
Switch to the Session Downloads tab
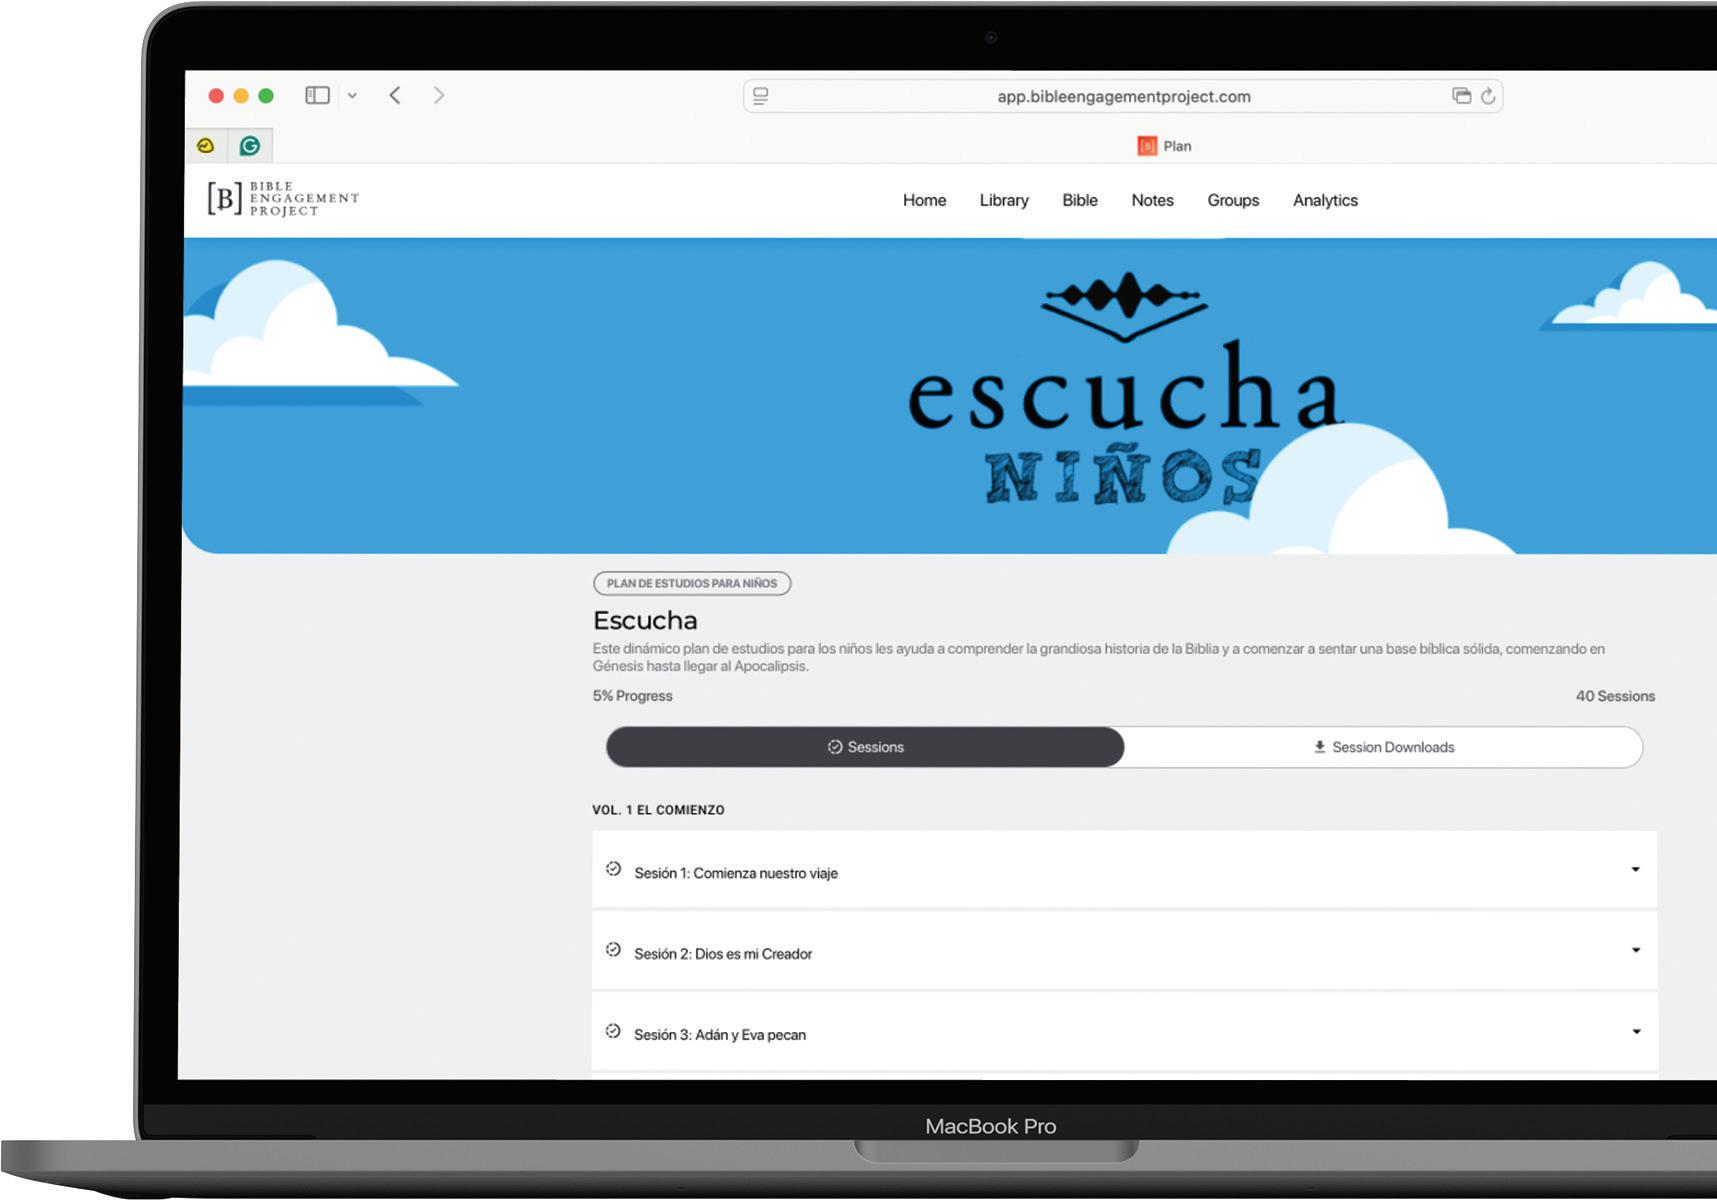[1383, 747]
